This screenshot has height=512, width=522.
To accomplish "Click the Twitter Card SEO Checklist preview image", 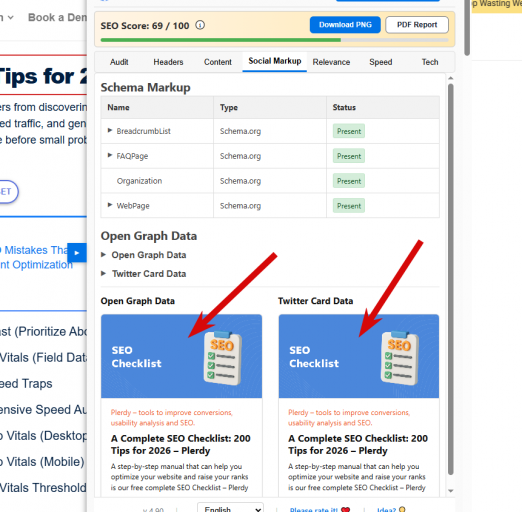I will pos(359,356).
